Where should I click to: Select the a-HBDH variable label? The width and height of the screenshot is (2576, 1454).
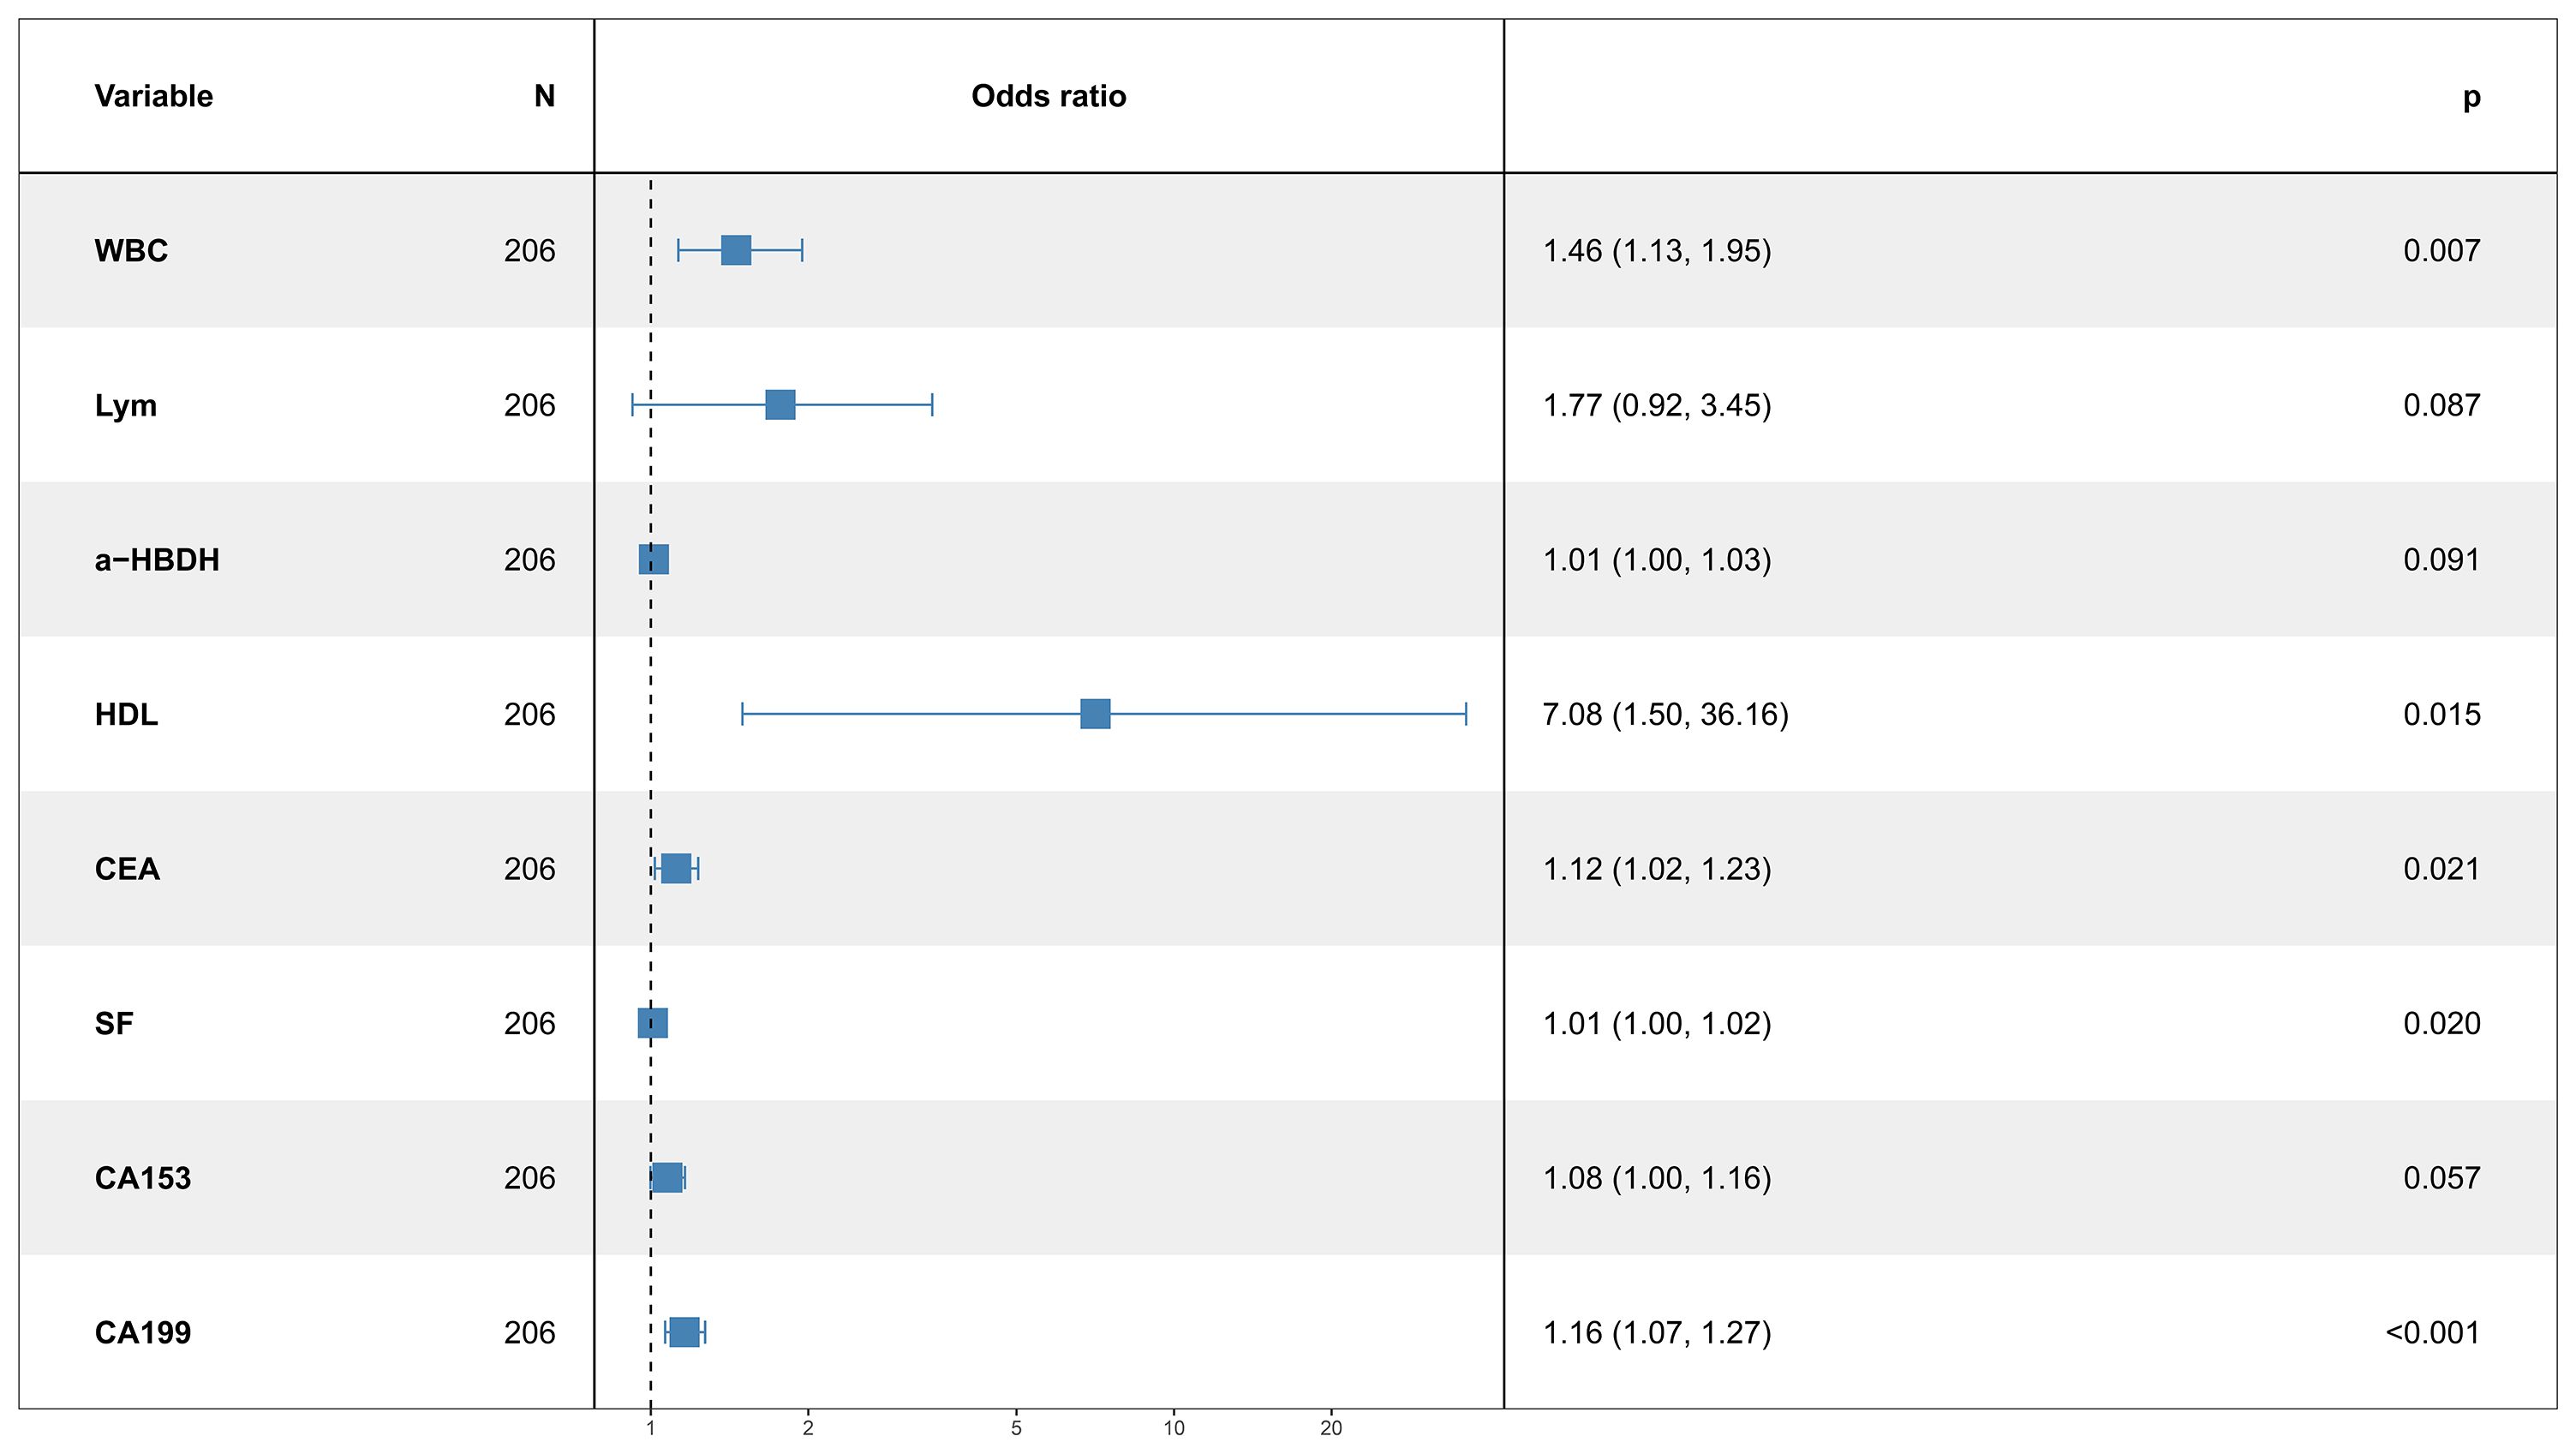click(x=157, y=559)
